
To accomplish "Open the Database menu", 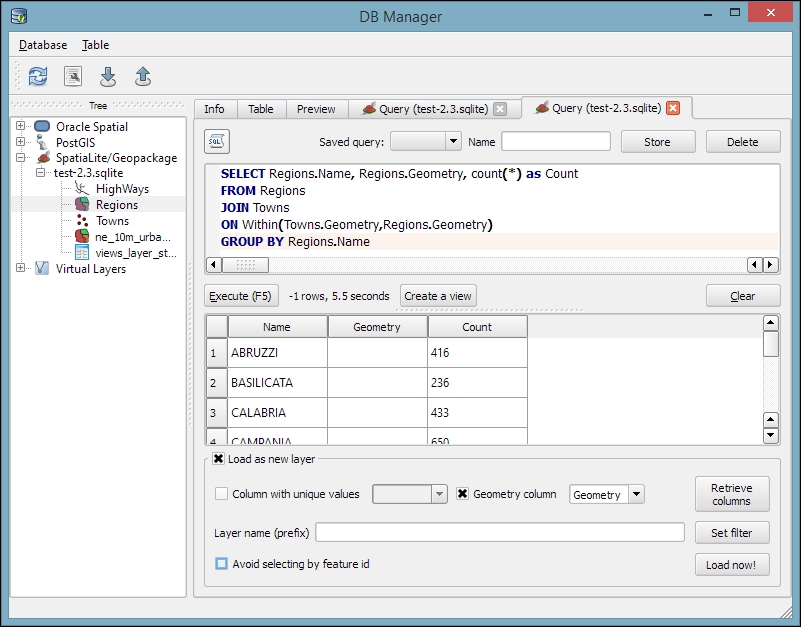I will click(x=42, y=45).
